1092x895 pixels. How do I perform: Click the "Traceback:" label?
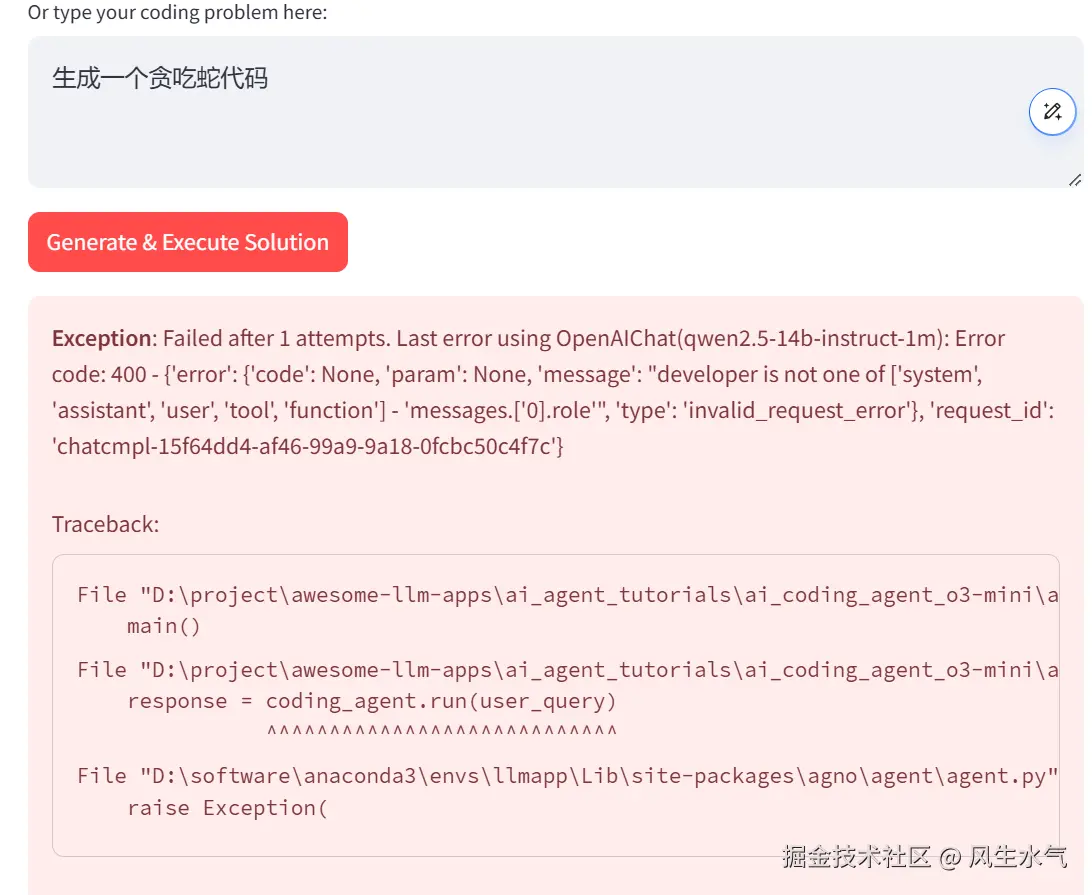coord(105,524)
